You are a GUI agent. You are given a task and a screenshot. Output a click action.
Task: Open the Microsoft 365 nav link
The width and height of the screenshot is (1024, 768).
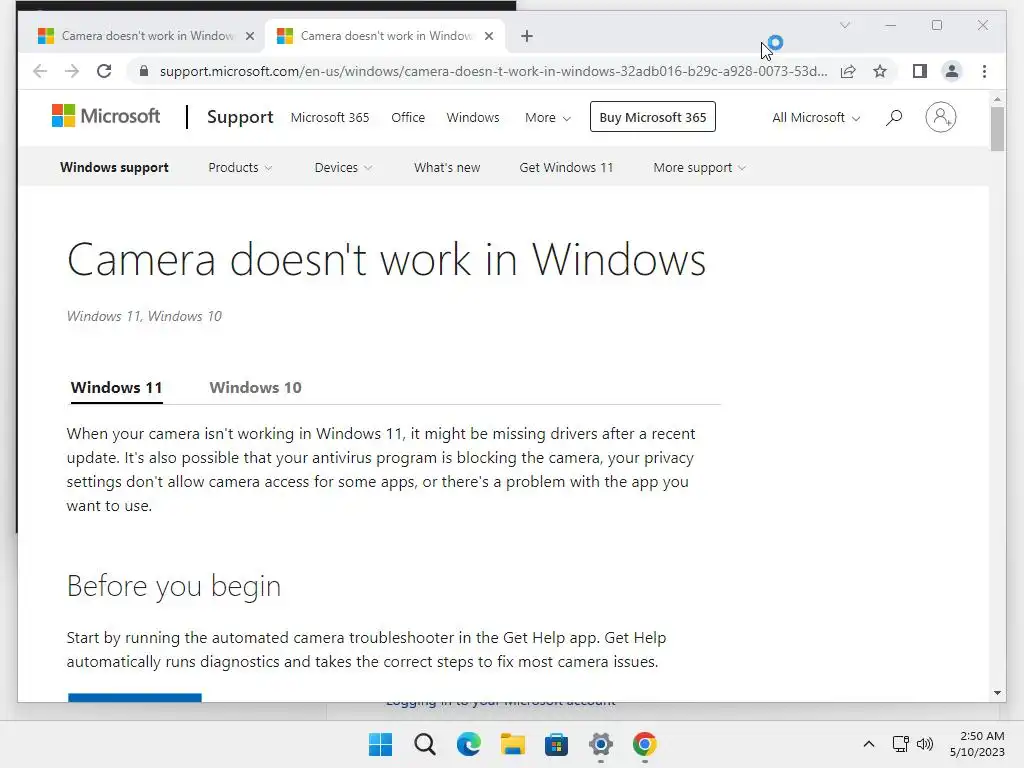(330, 118)
